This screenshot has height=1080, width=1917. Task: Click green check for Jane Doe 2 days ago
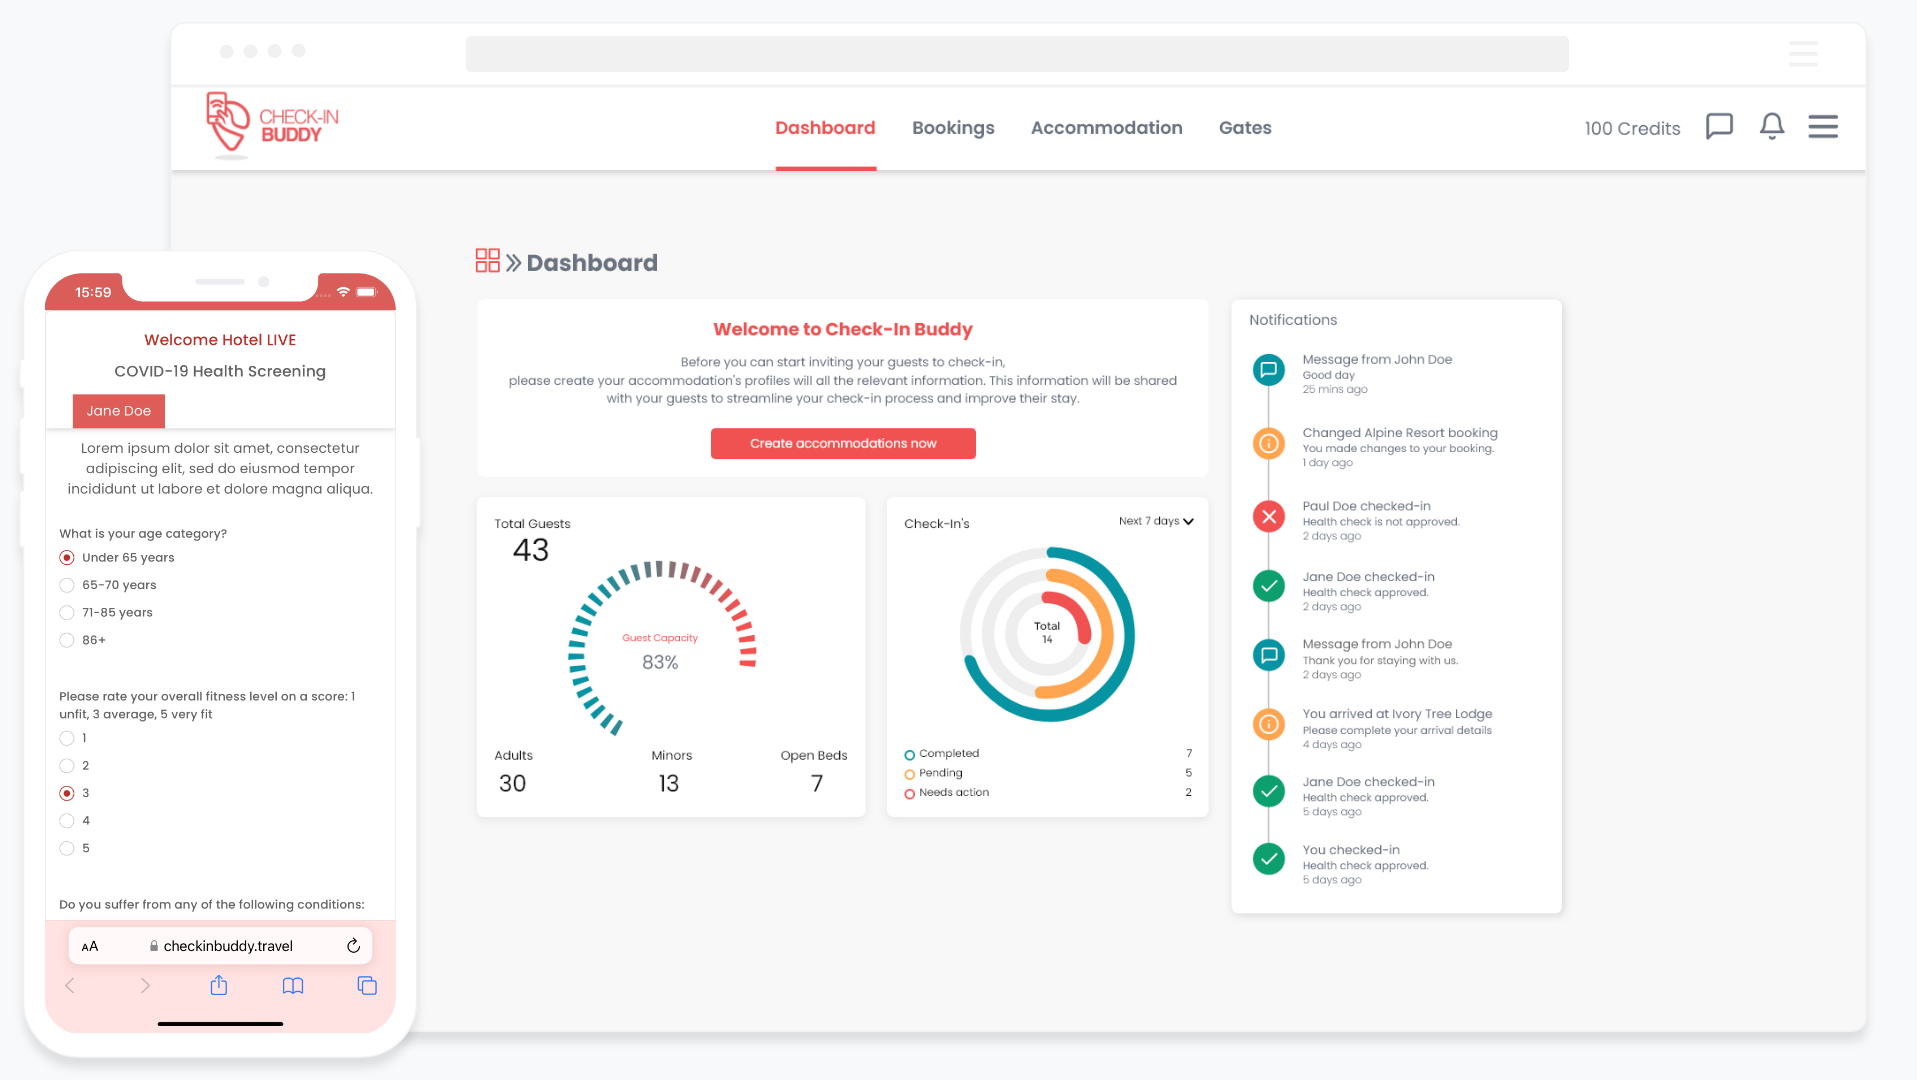point(1269,586)
